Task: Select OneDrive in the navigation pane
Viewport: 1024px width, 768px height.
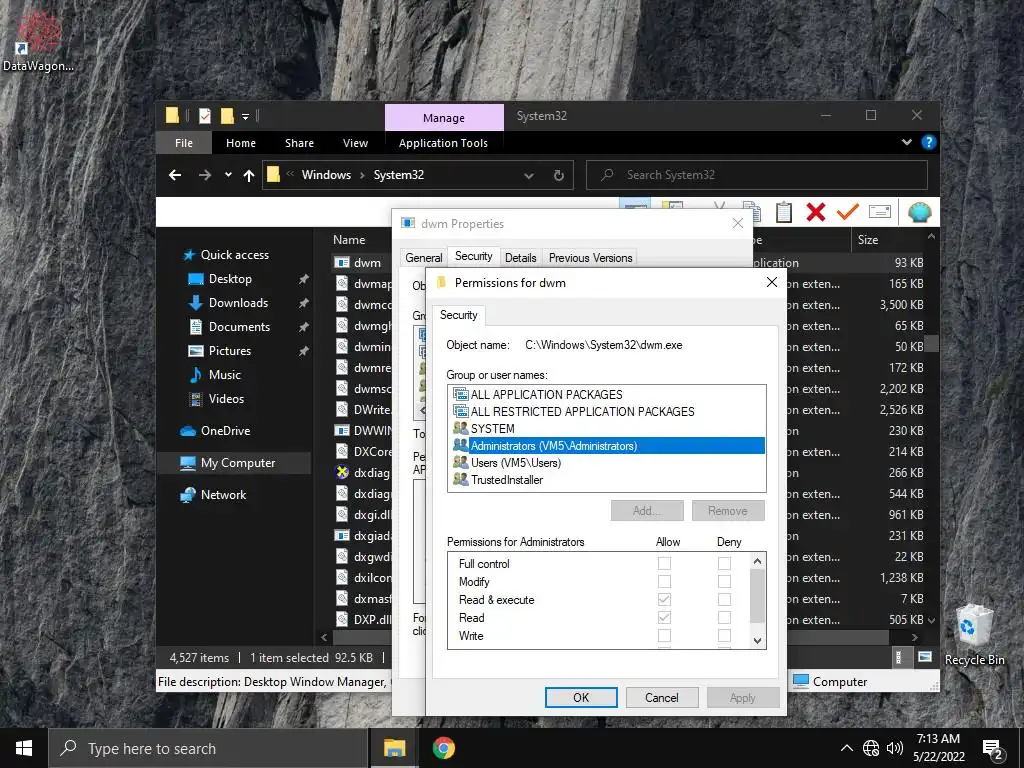Action: 225,430
